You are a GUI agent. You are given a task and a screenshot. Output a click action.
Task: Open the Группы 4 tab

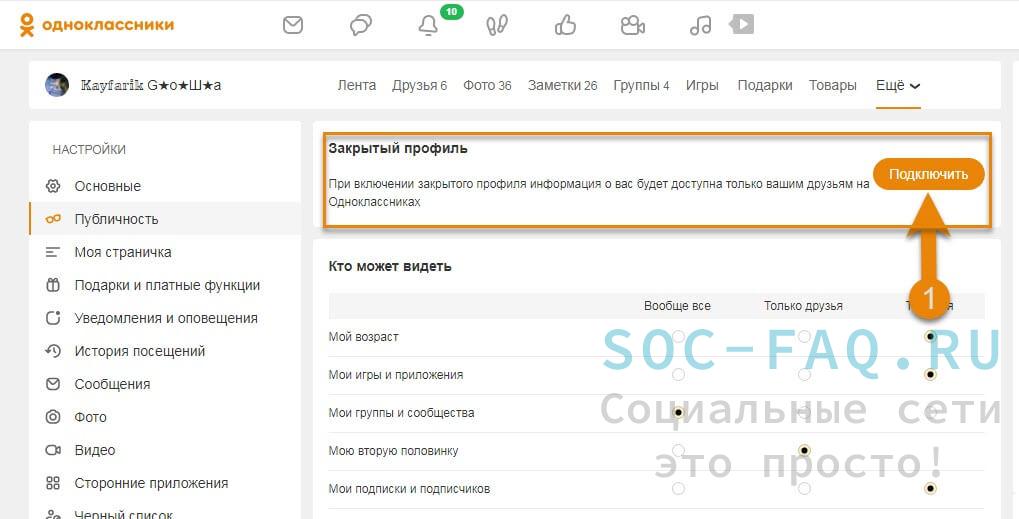pyautogui.click(x=641, y=85)
